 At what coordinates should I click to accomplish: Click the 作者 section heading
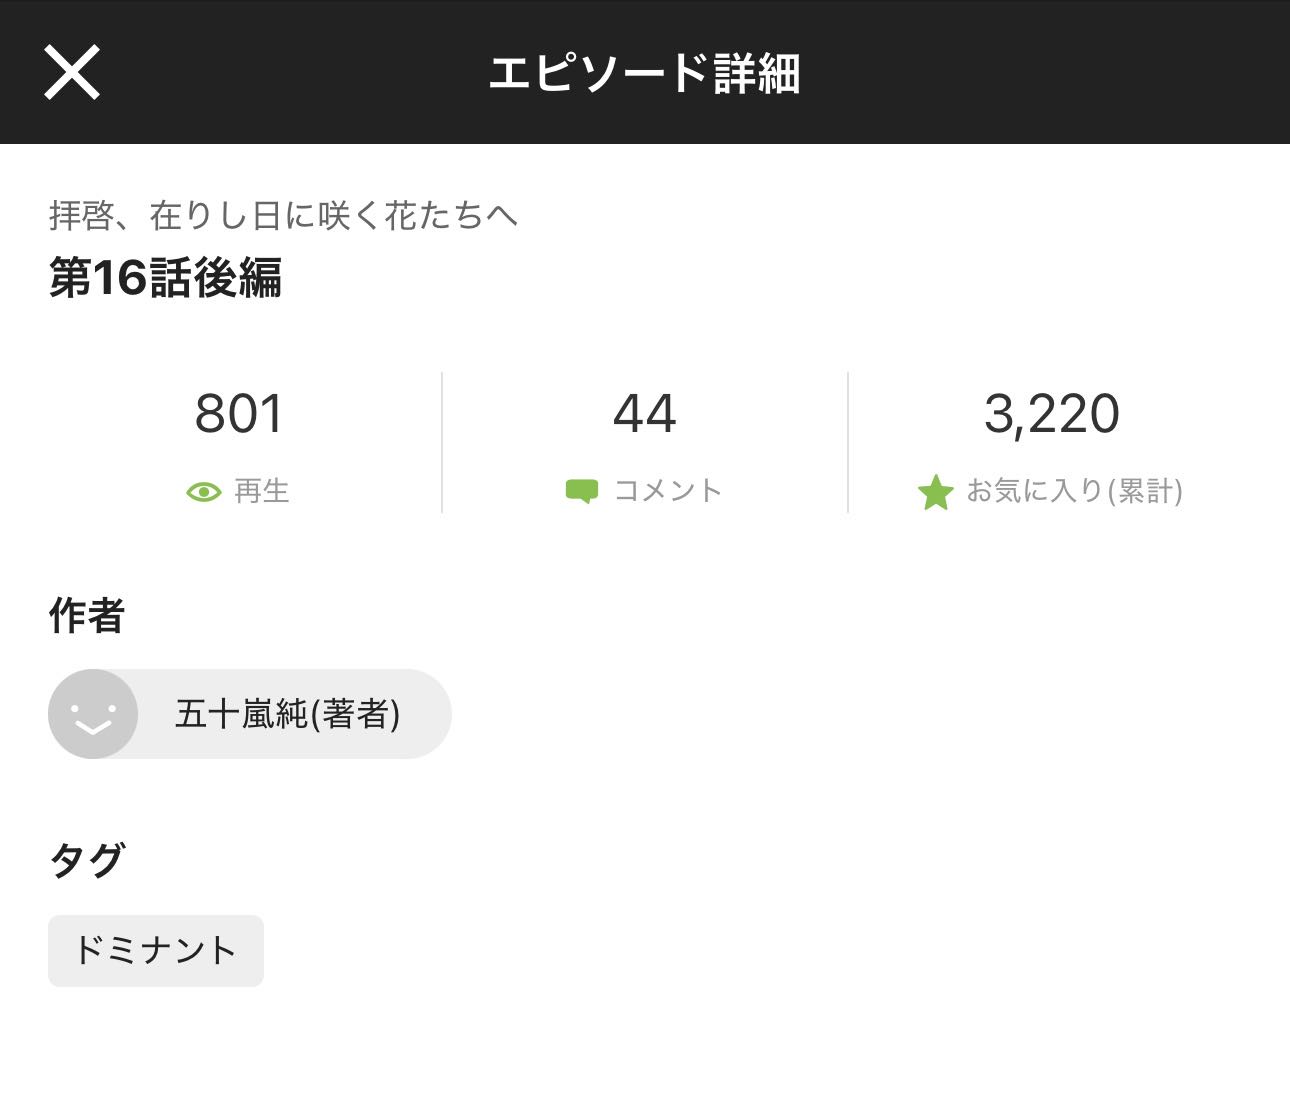click(87, 616)
